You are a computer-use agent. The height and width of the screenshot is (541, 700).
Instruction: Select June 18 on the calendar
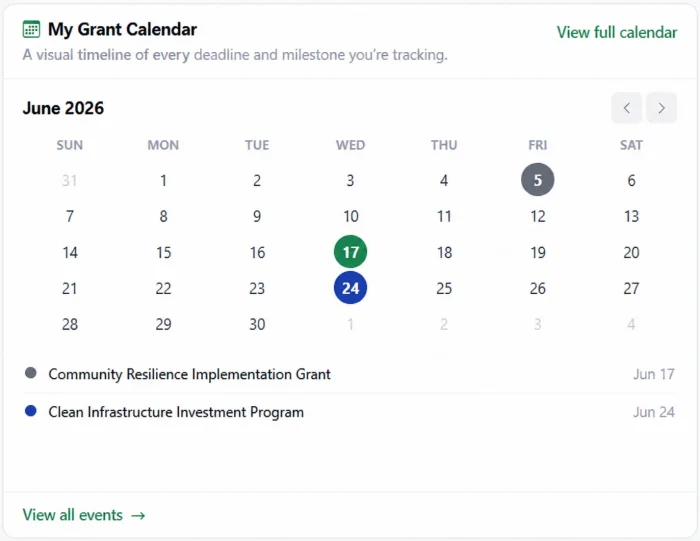[444, 252]
